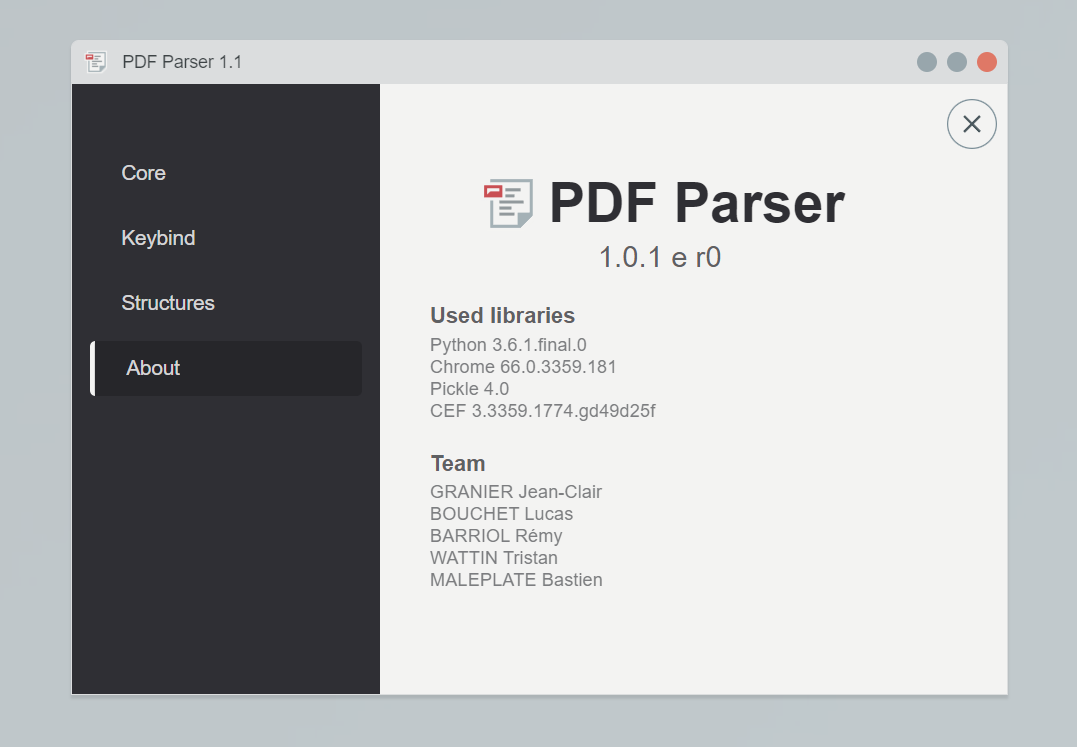Open the Keybind settings section
The height and width of the screenshot is (747, 1077).
[158, 238]
